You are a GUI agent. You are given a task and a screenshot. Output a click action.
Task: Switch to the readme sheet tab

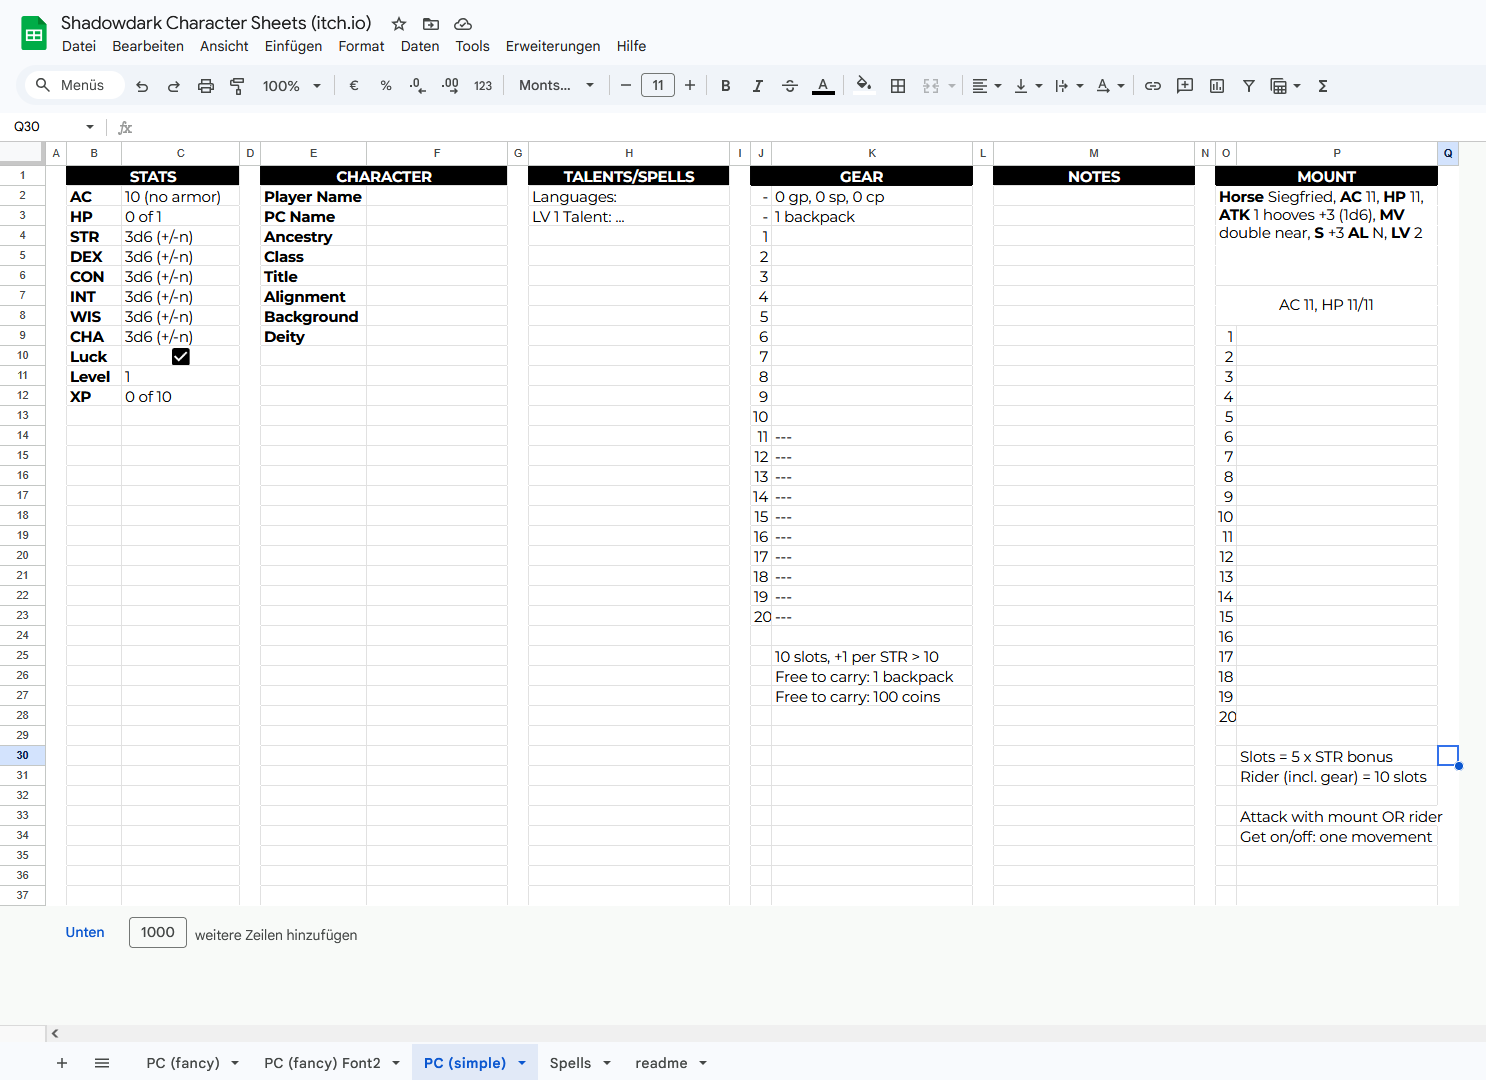point(661,1063)
